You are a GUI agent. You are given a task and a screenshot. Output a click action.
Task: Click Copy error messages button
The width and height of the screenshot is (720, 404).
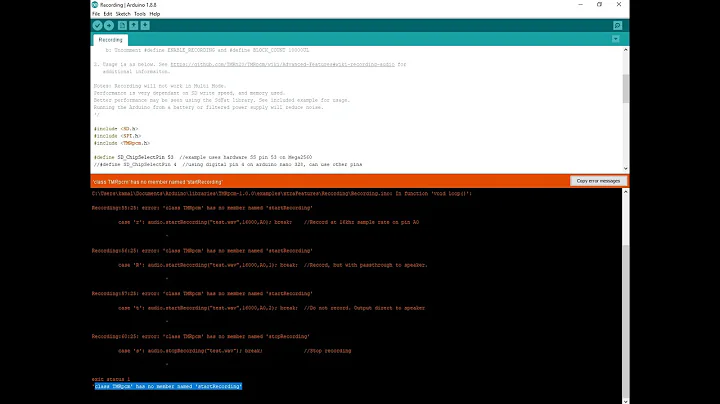point(598,181)
